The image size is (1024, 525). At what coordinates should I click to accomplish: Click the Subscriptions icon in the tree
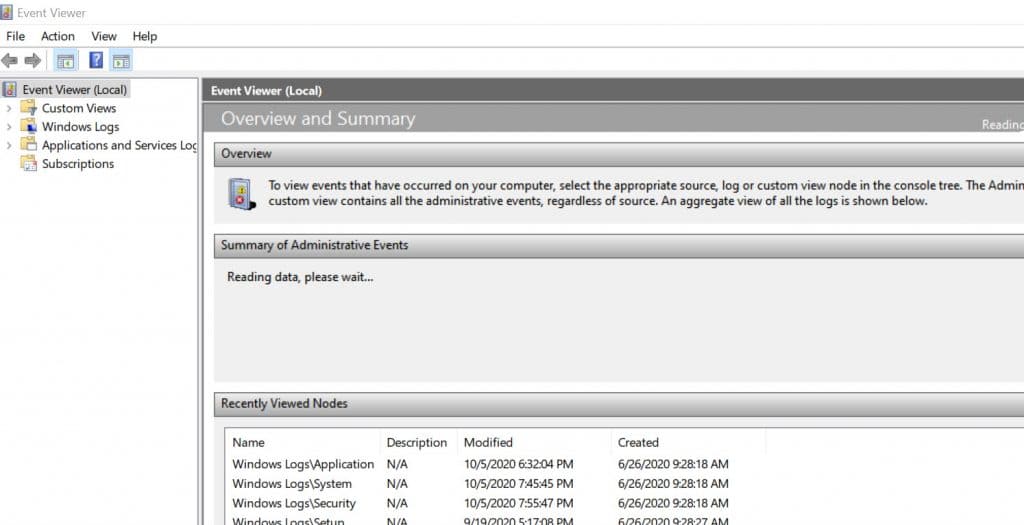point(28,164)
